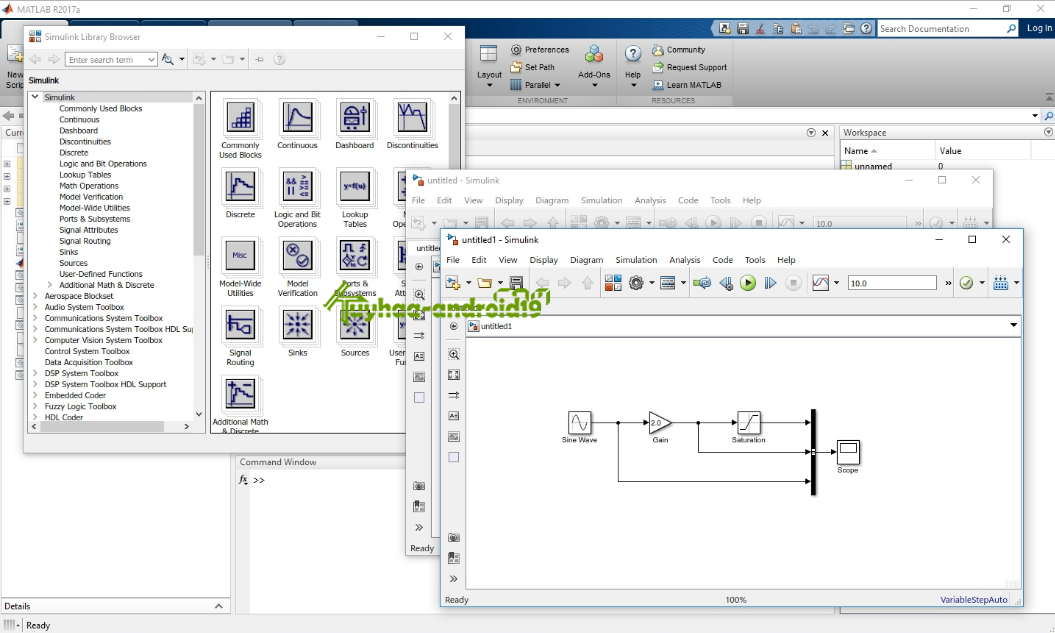Click the Community link in MATLAB resources
Image resolution: width=1055 pixels, height=633 pixels.
click(679, 50)
